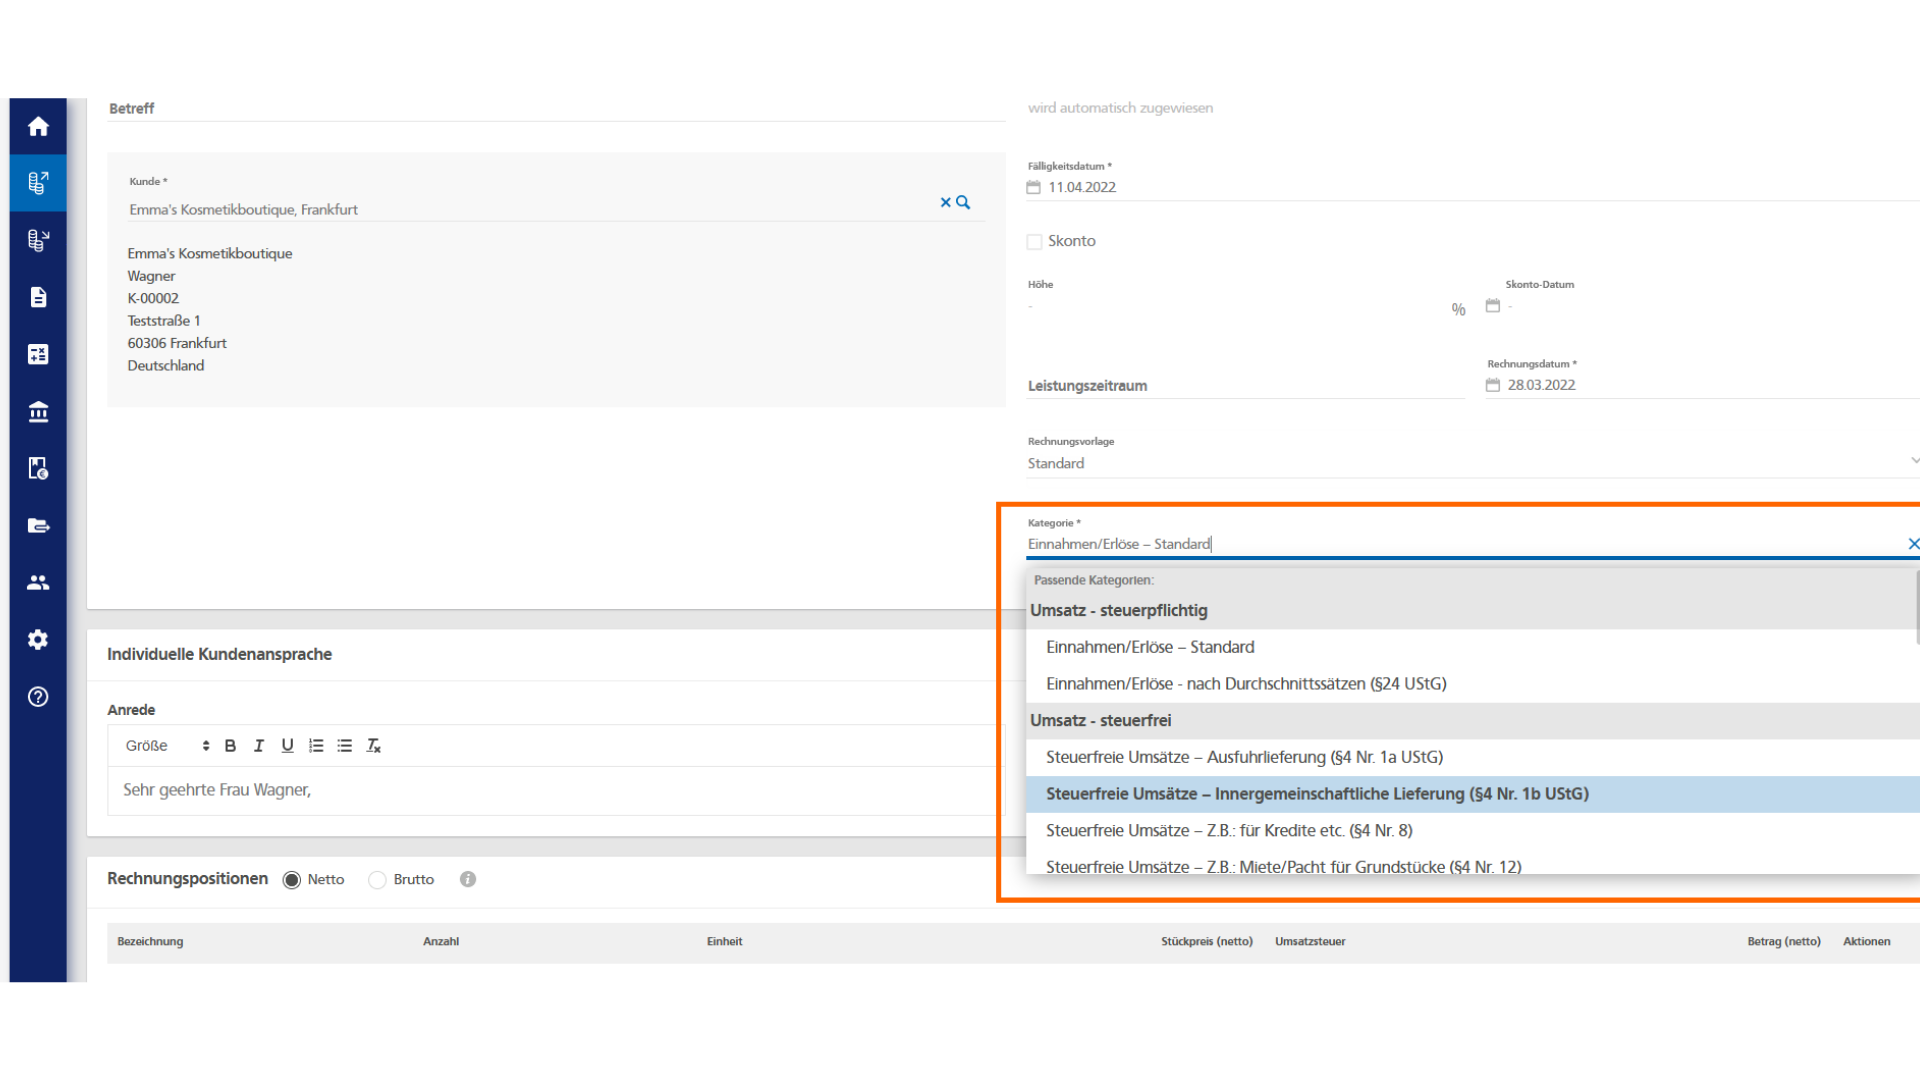1920x1080 pixels.
Task: Open calendar for Rechnungsdatum
Action: (x=1493, y=385)
